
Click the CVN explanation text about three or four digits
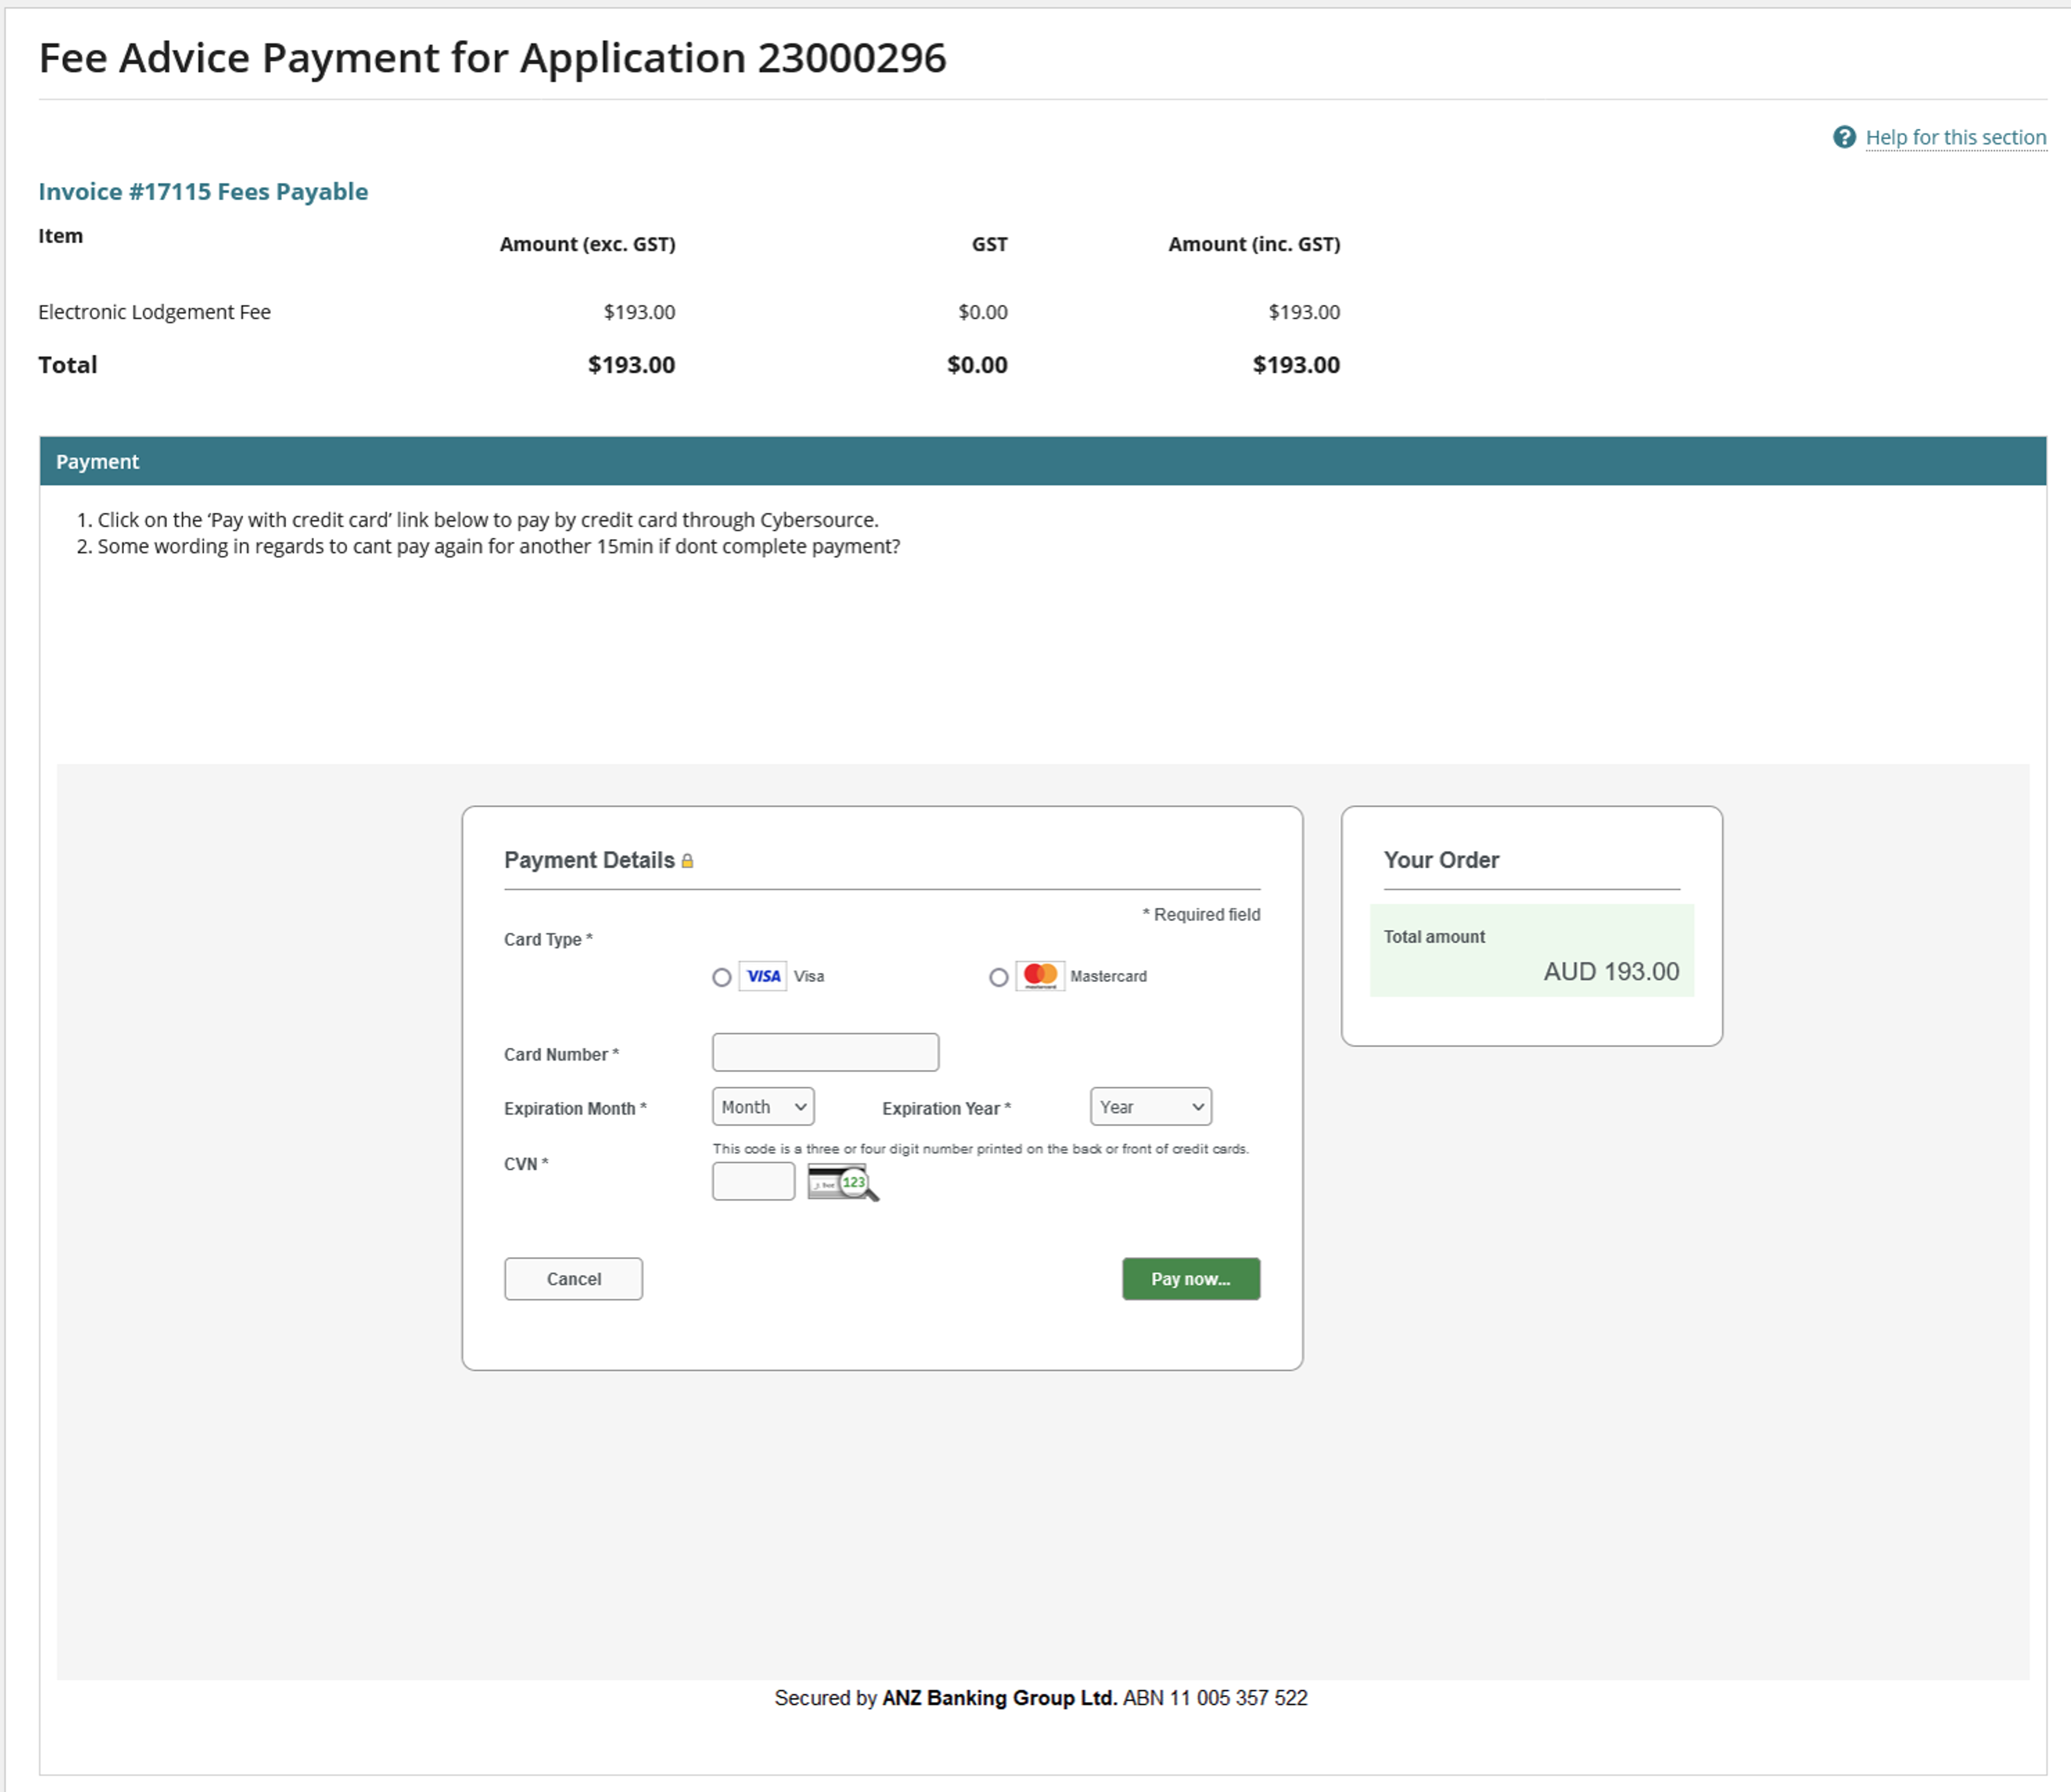coord(980,1149)
